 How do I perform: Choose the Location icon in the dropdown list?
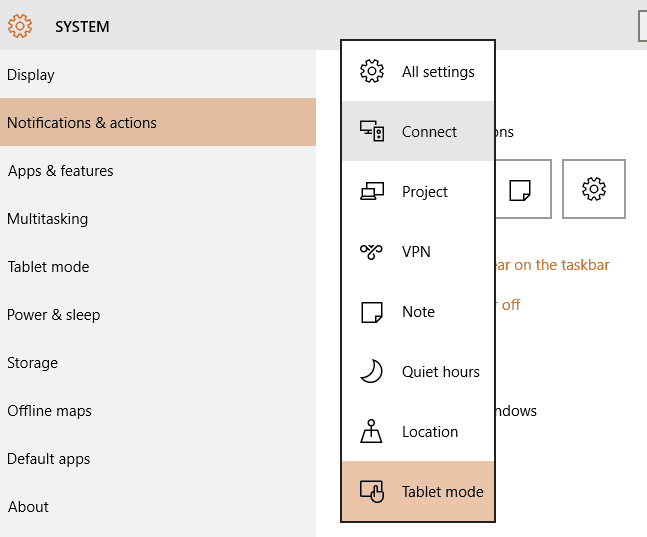coord(372,432)
